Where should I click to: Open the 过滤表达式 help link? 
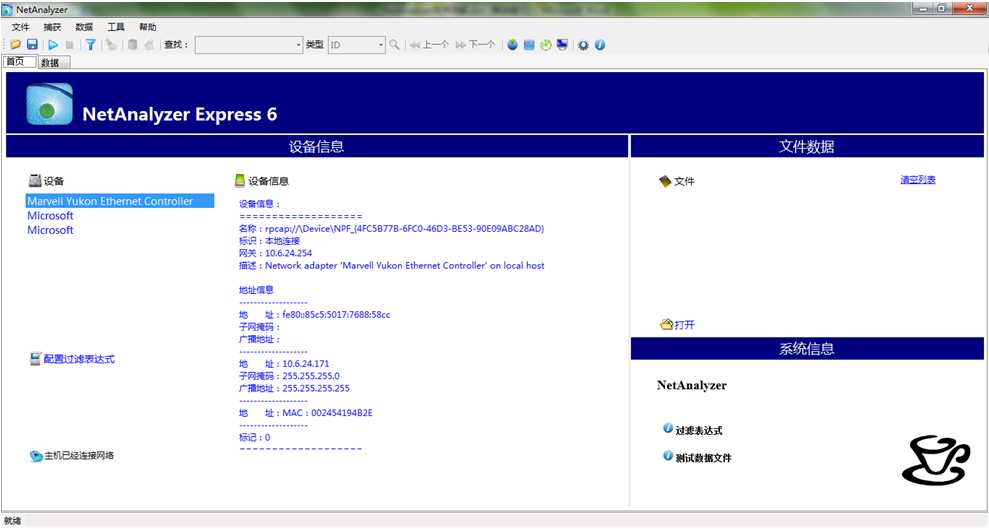[699, 431]
